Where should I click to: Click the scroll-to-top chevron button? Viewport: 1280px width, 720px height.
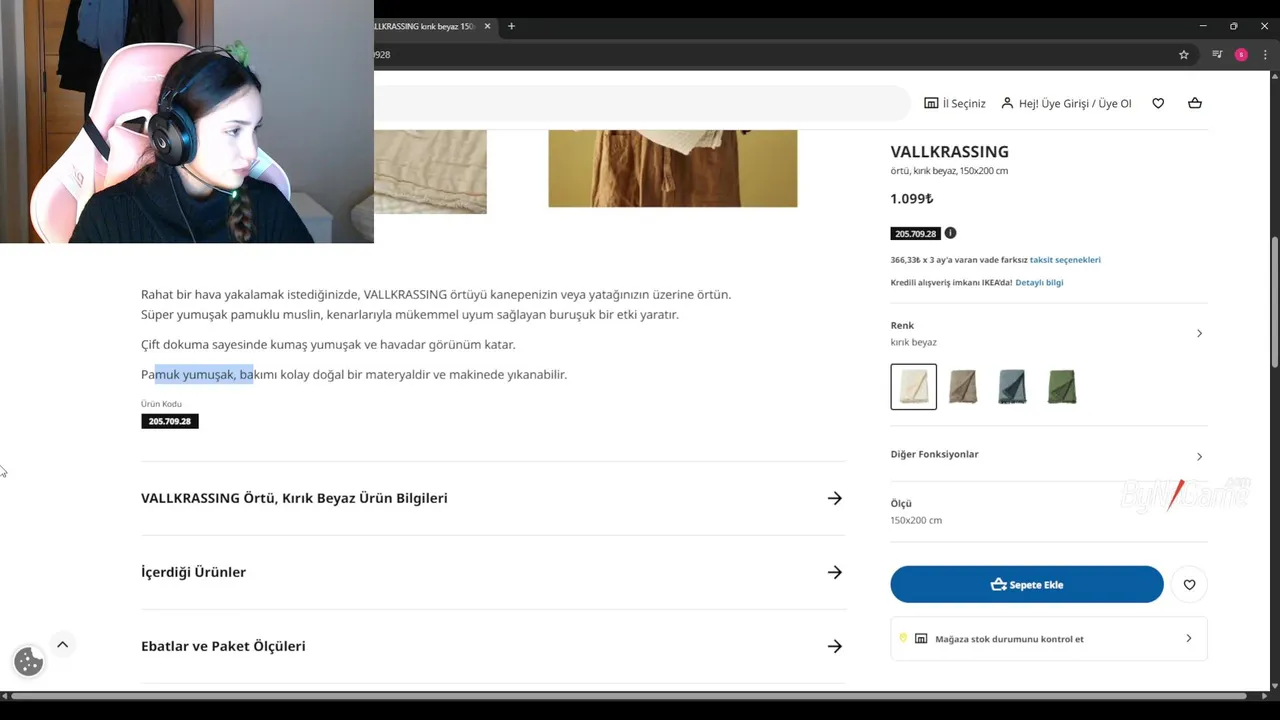coord(62,645)
